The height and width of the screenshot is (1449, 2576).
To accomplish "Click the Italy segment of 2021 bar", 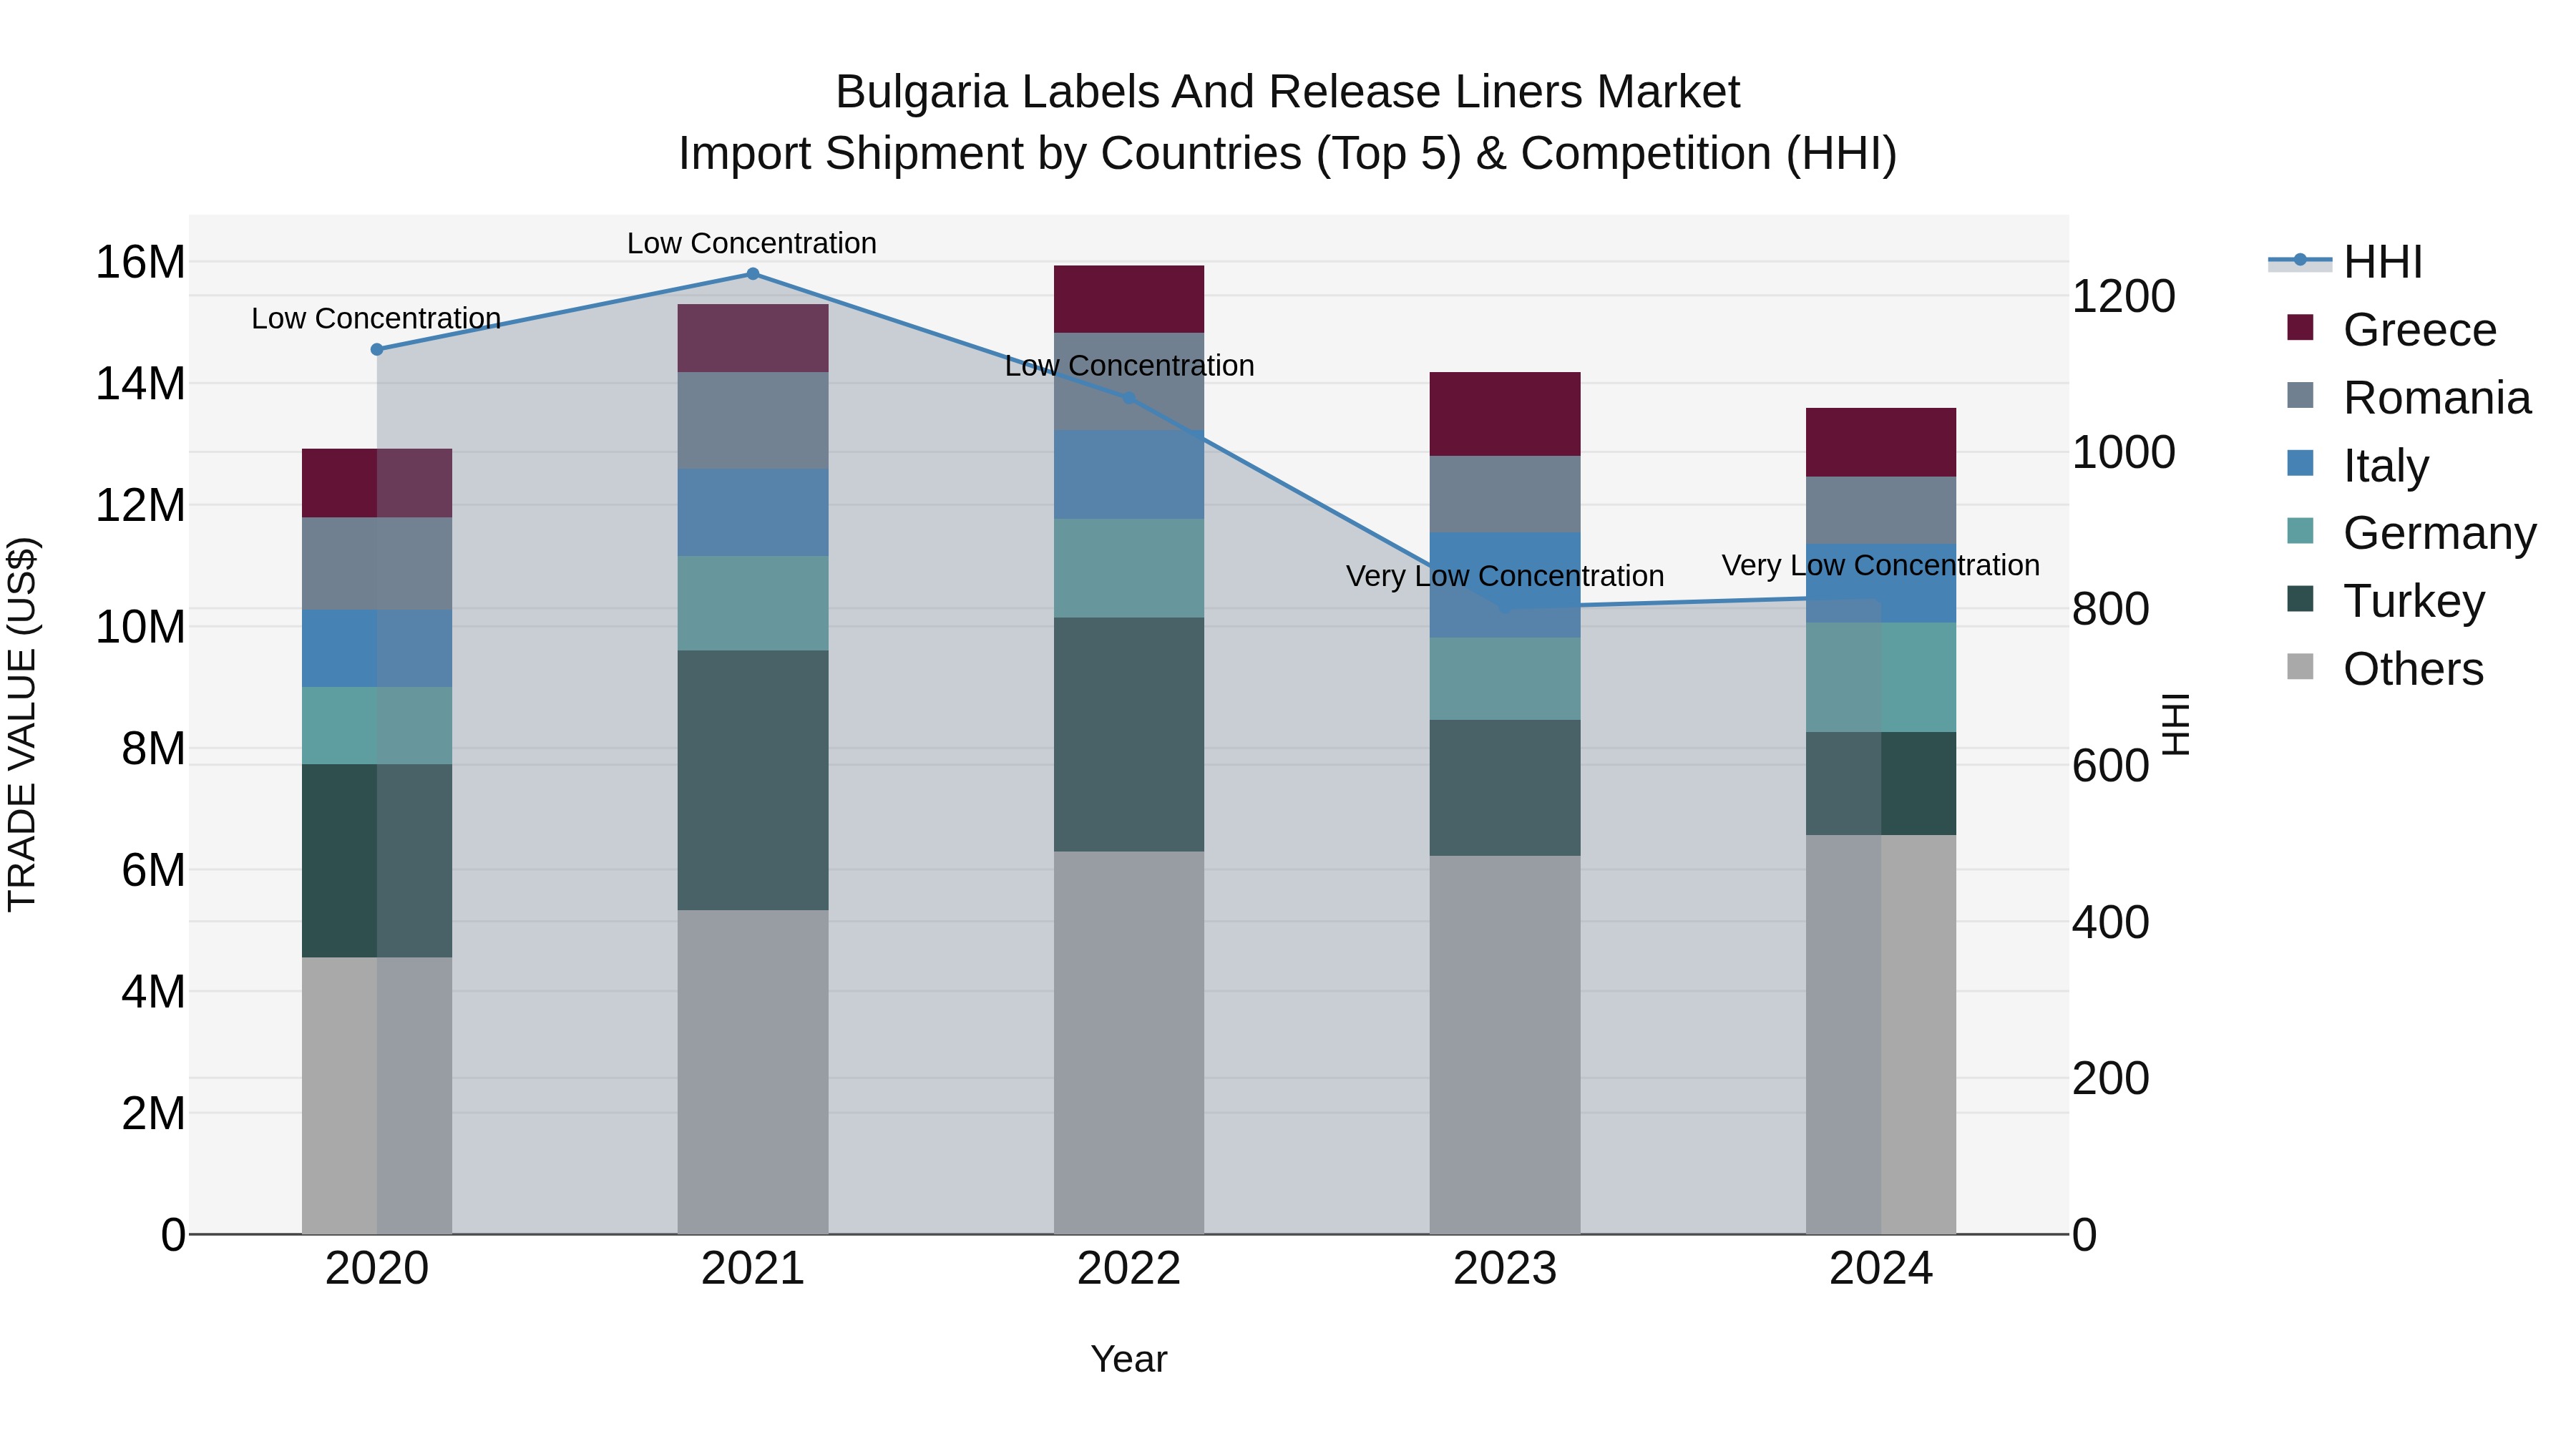I will coord(753,512).
